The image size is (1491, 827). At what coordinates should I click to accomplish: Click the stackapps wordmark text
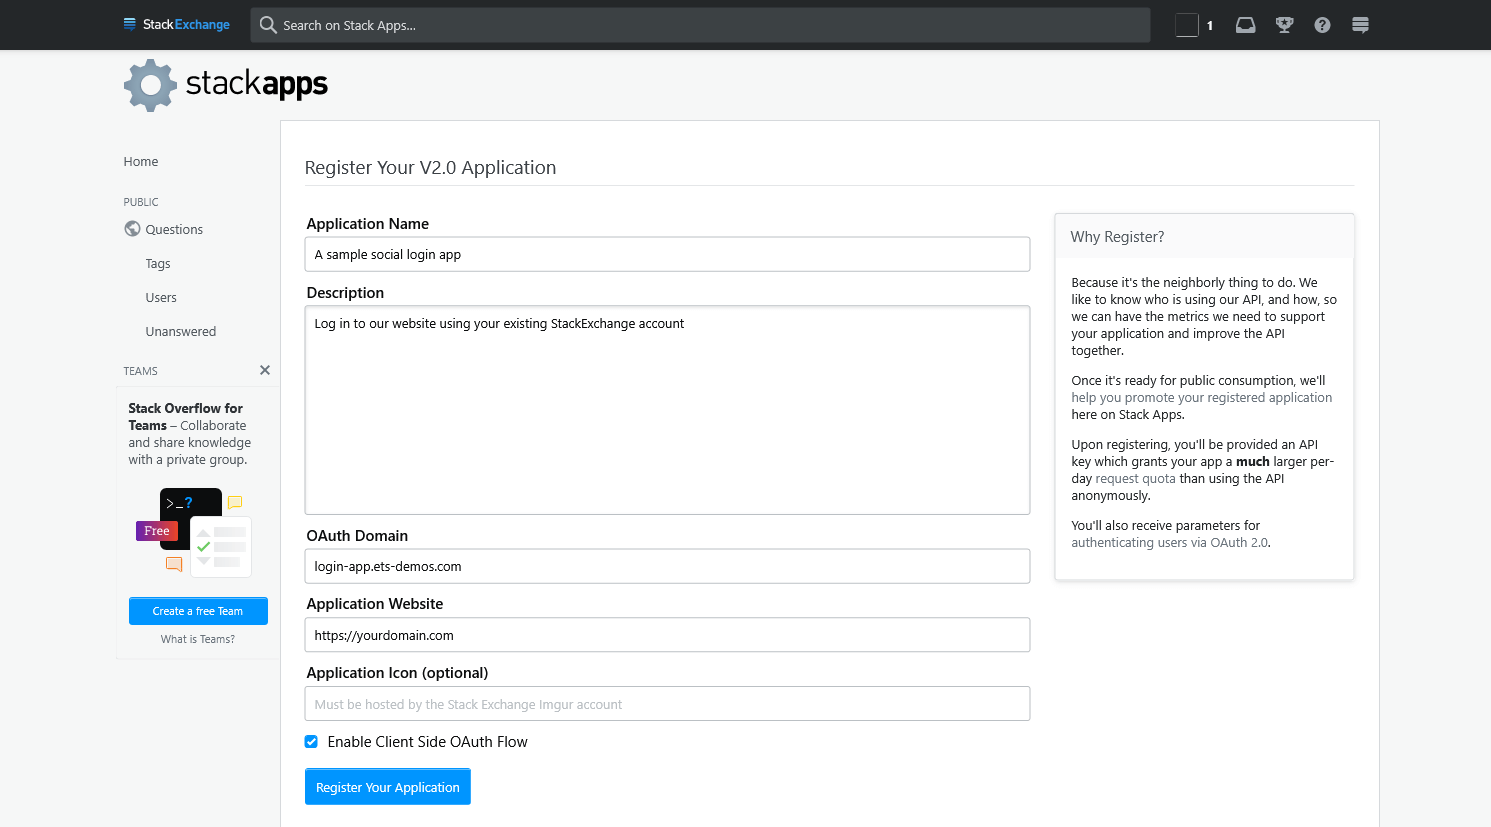tap(257, 83)
